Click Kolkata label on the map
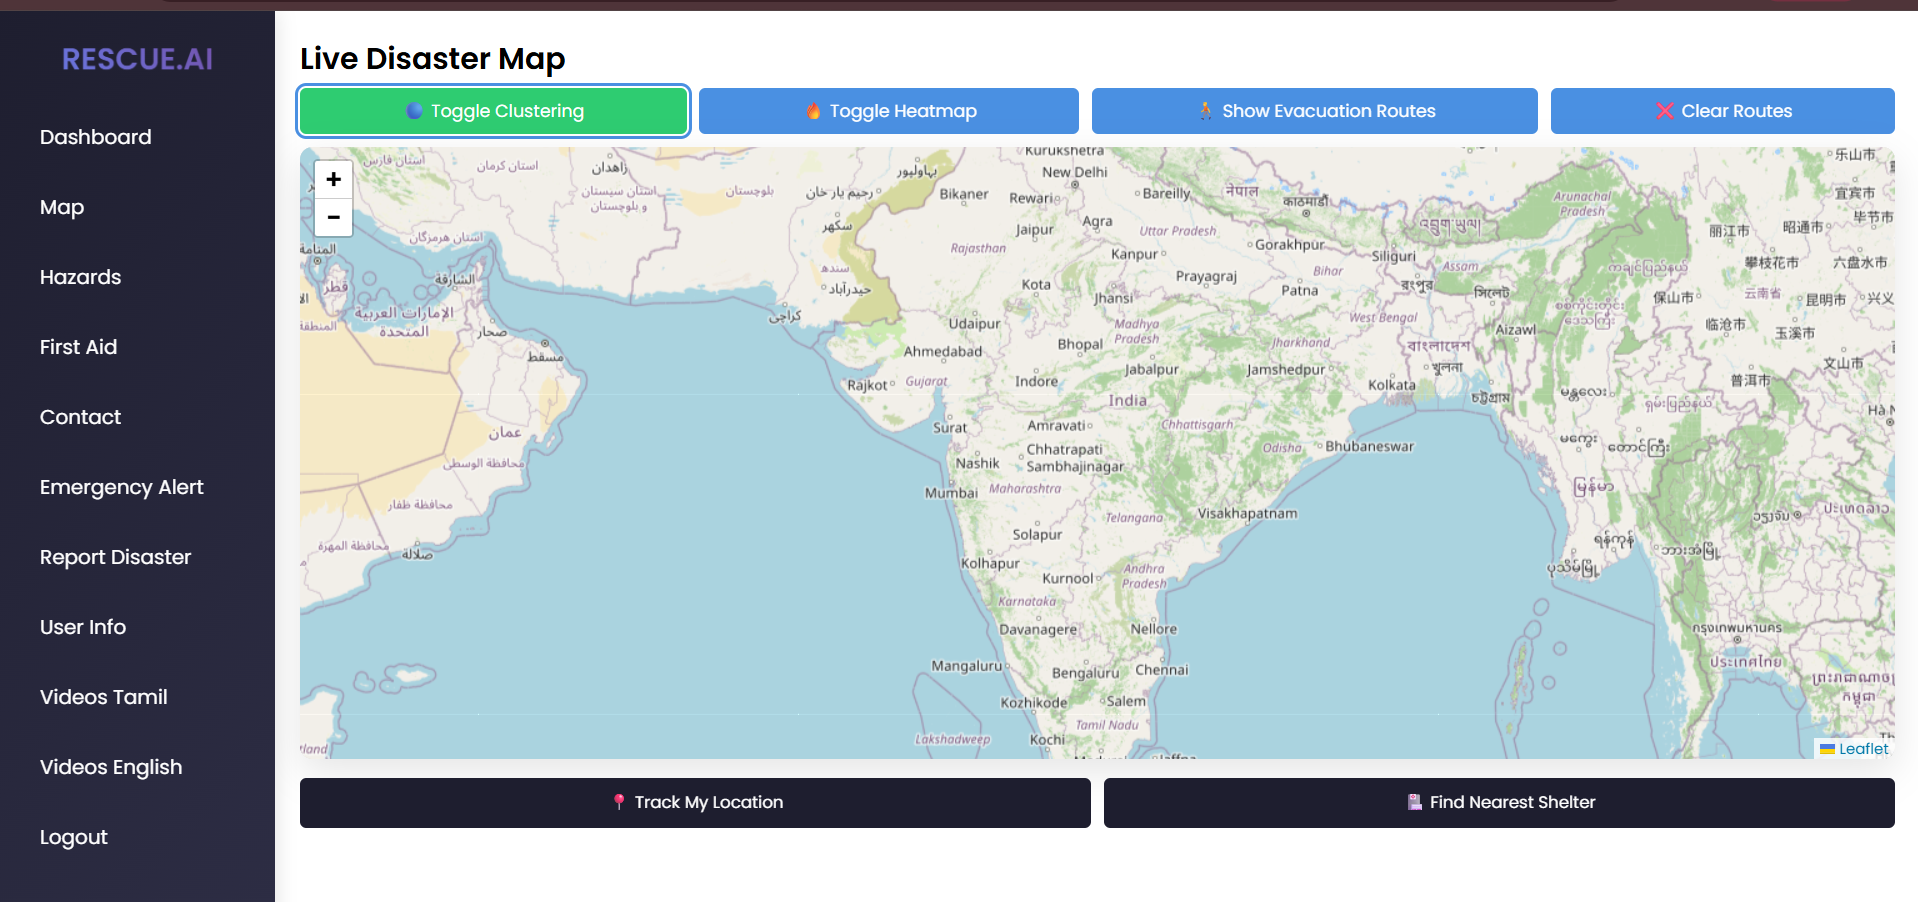Image resolution: width=1918 pixels, height=902 pixels. click(x=1392, y=385)
